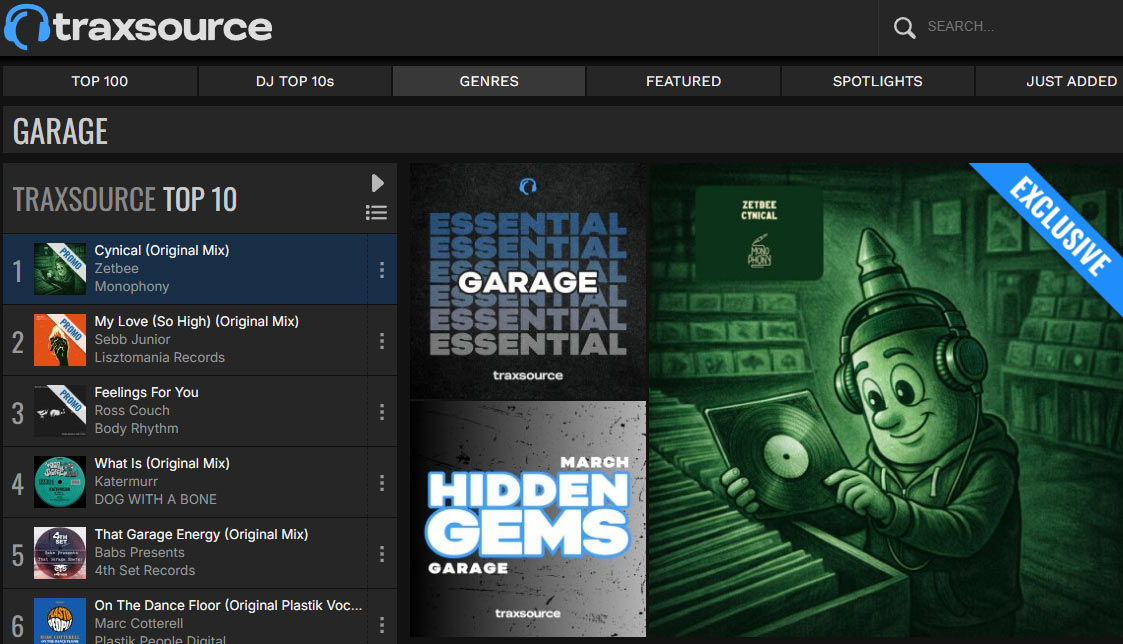Select track title What Is (Original Mix)
The image size is (1123, 644).
click(x=161, y=463)
